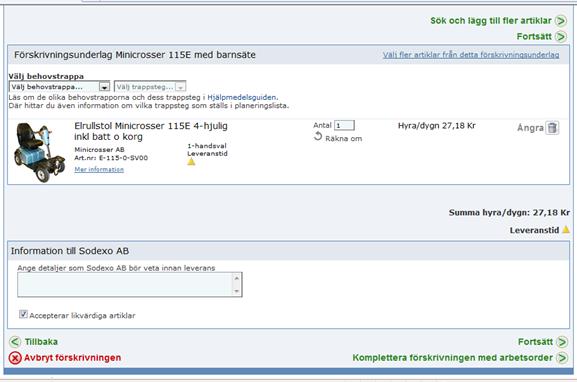Click 'Avbryt förskrivningen' red text
Screen dimensions: 577x382
(72, 358)
